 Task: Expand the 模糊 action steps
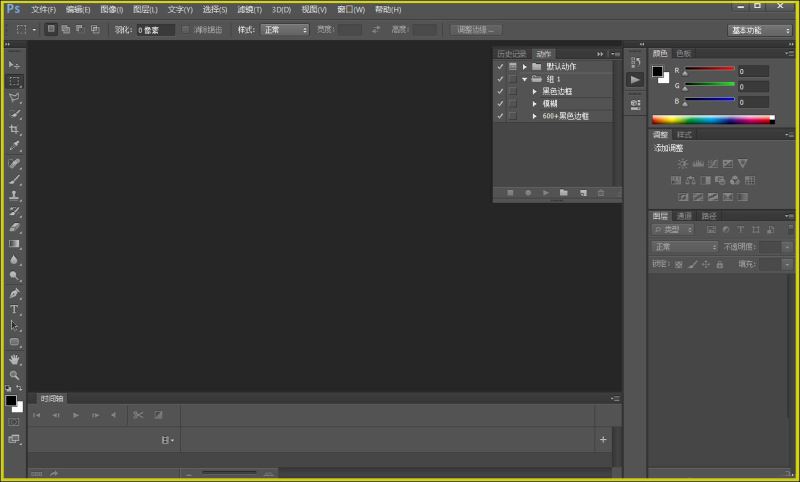535,104
